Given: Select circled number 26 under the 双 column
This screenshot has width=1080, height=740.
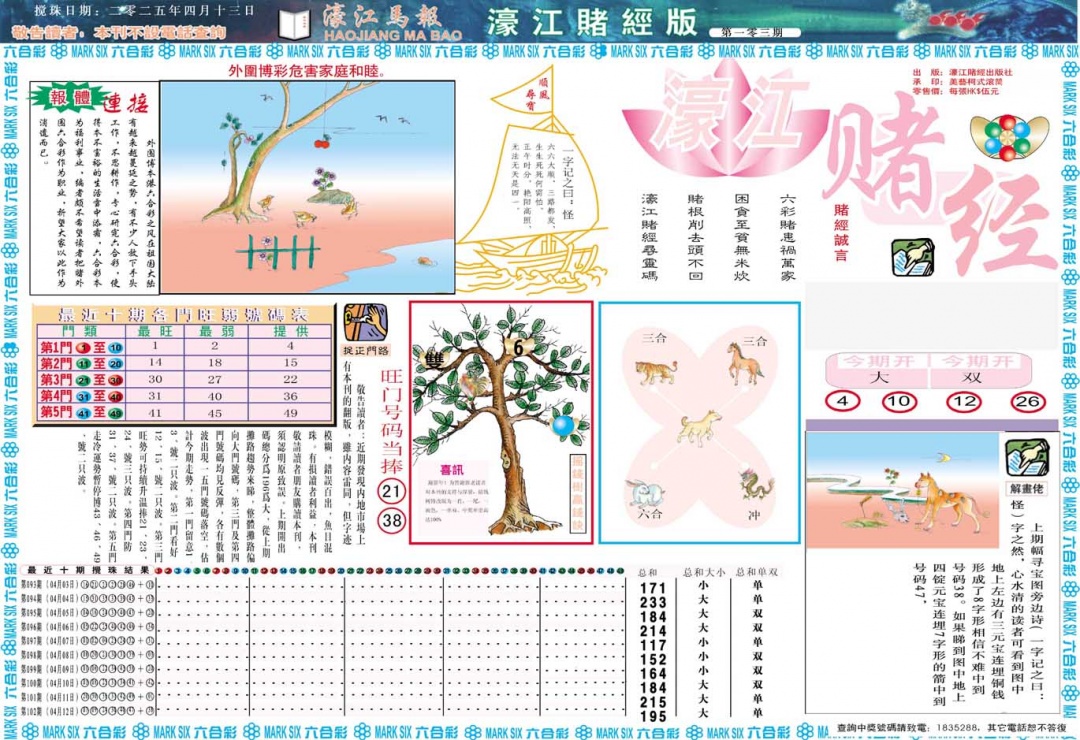Looking at the screenshot, I should pos(1026,401).
